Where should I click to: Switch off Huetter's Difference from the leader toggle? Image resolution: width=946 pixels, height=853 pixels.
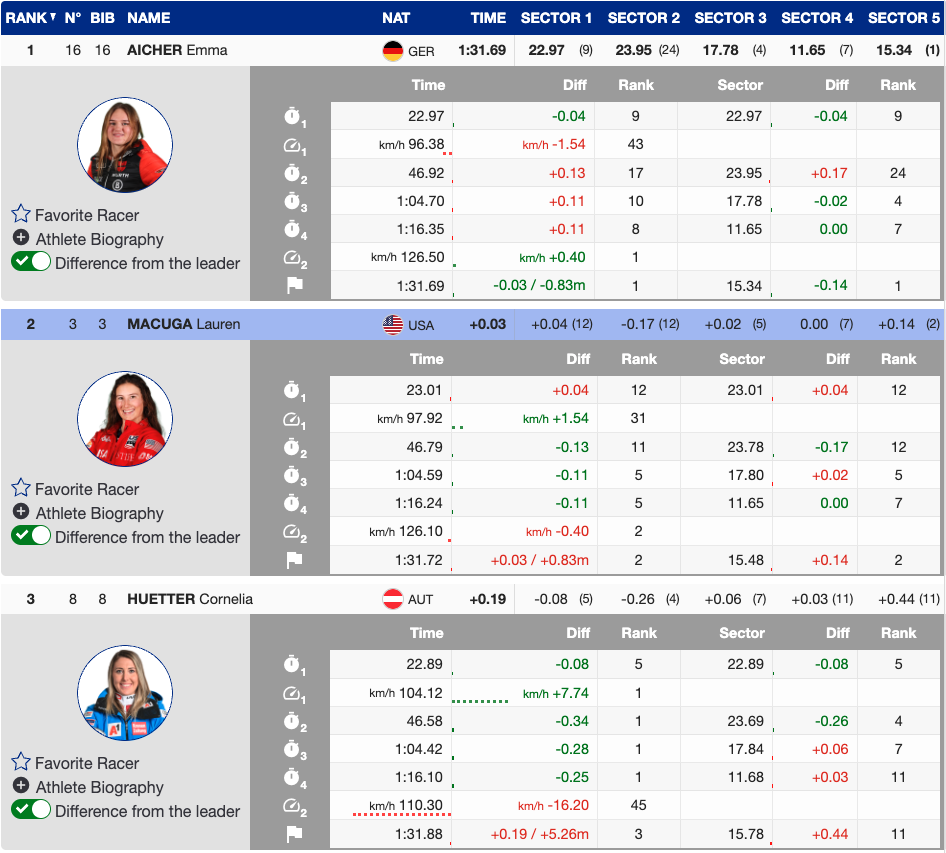click(x=31, y=810)
